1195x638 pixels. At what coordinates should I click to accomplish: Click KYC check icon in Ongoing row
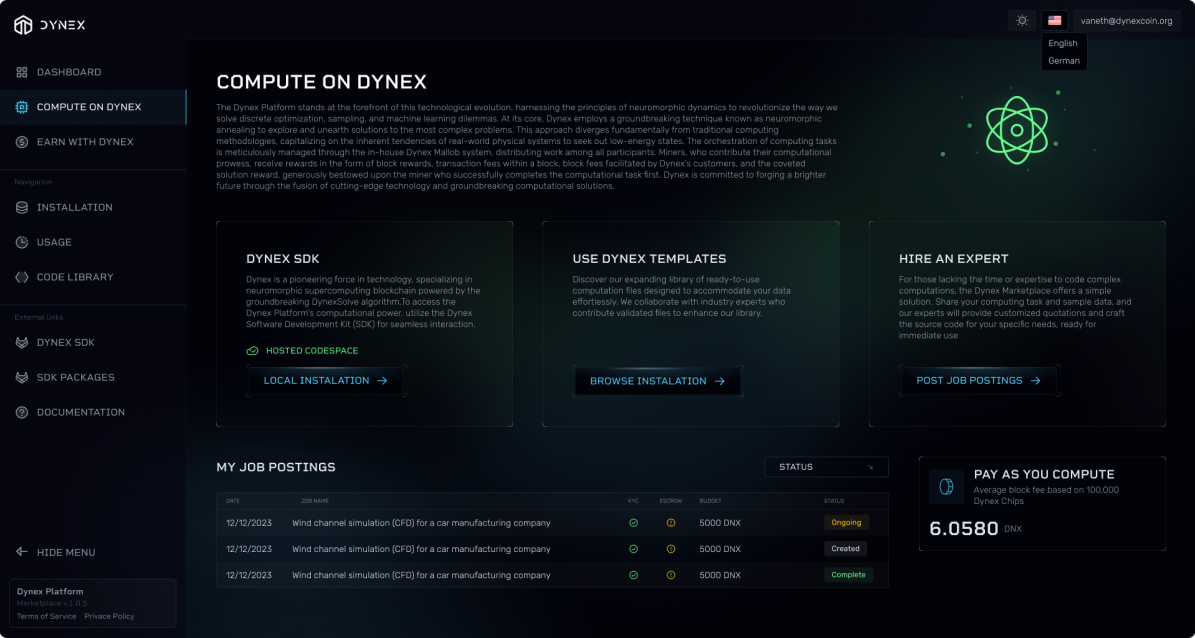click(633, 523)
